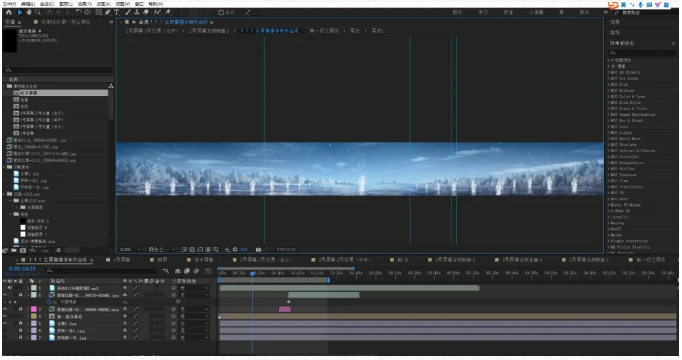Toggle the eye visibility of pink layer 3
The height and width of the screenshot is (360, 682).
pos(5,309)
